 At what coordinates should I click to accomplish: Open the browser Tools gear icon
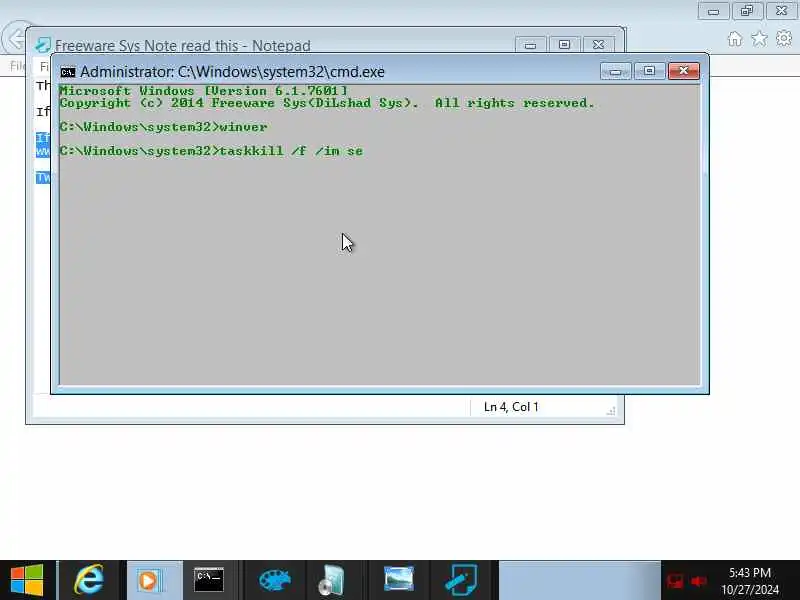784,39
